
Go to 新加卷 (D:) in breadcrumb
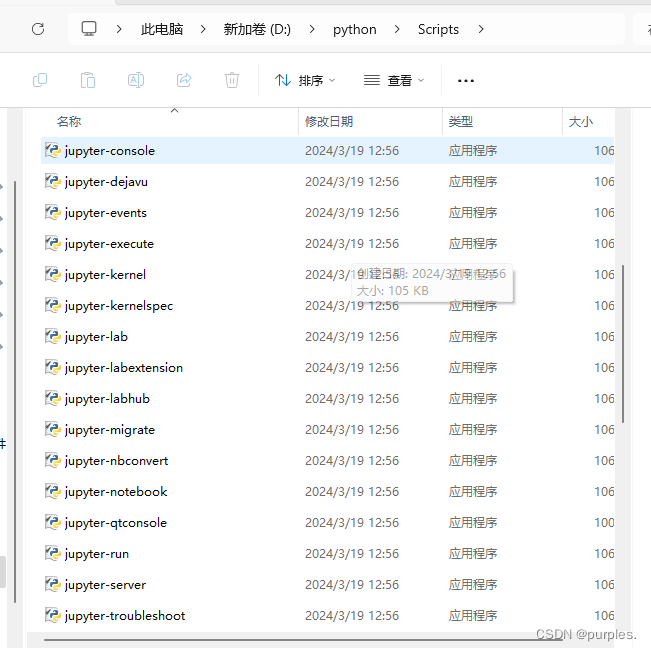click(x=257, y=29)
